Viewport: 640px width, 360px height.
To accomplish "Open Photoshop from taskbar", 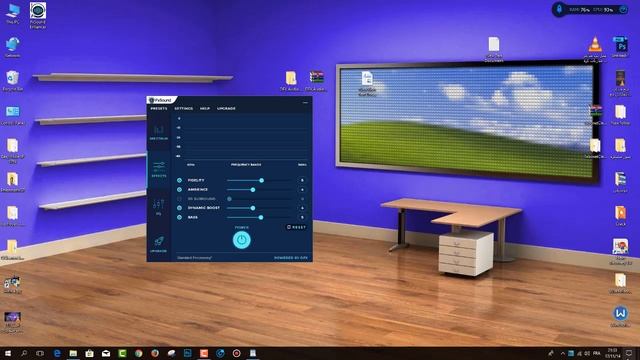I will pyautogui.click(x=187, y=353).
